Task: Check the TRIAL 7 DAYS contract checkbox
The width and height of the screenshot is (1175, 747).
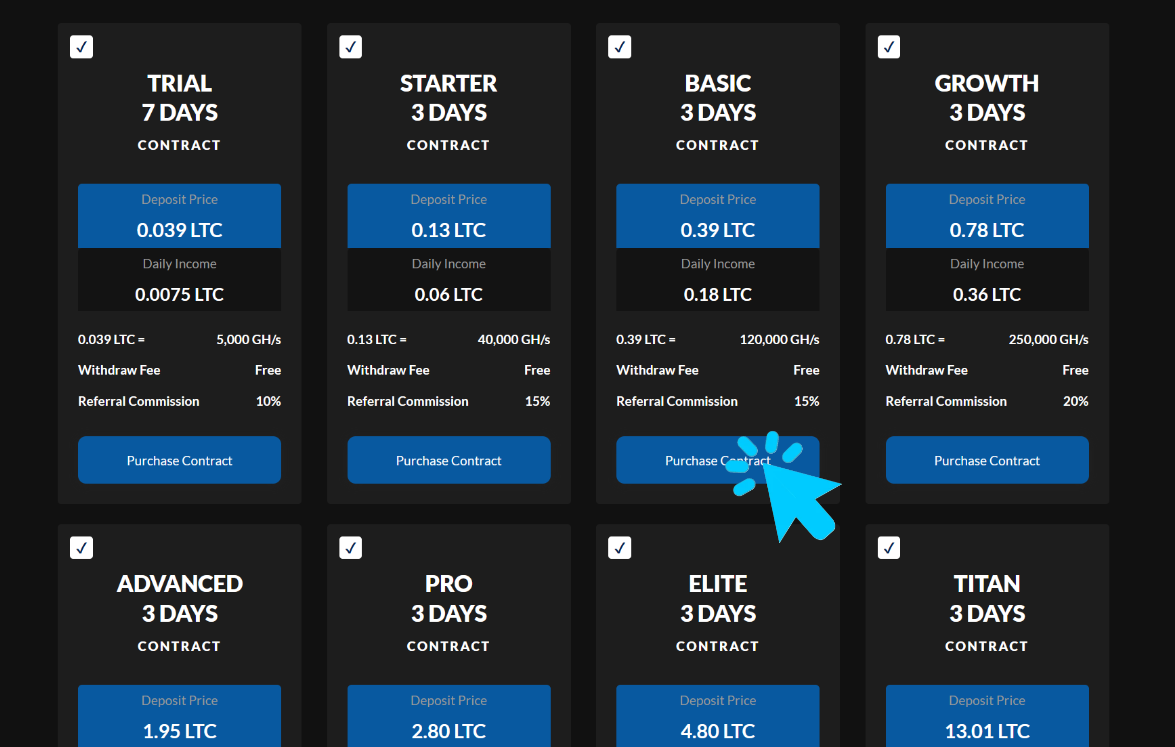Action: (81, 46)
